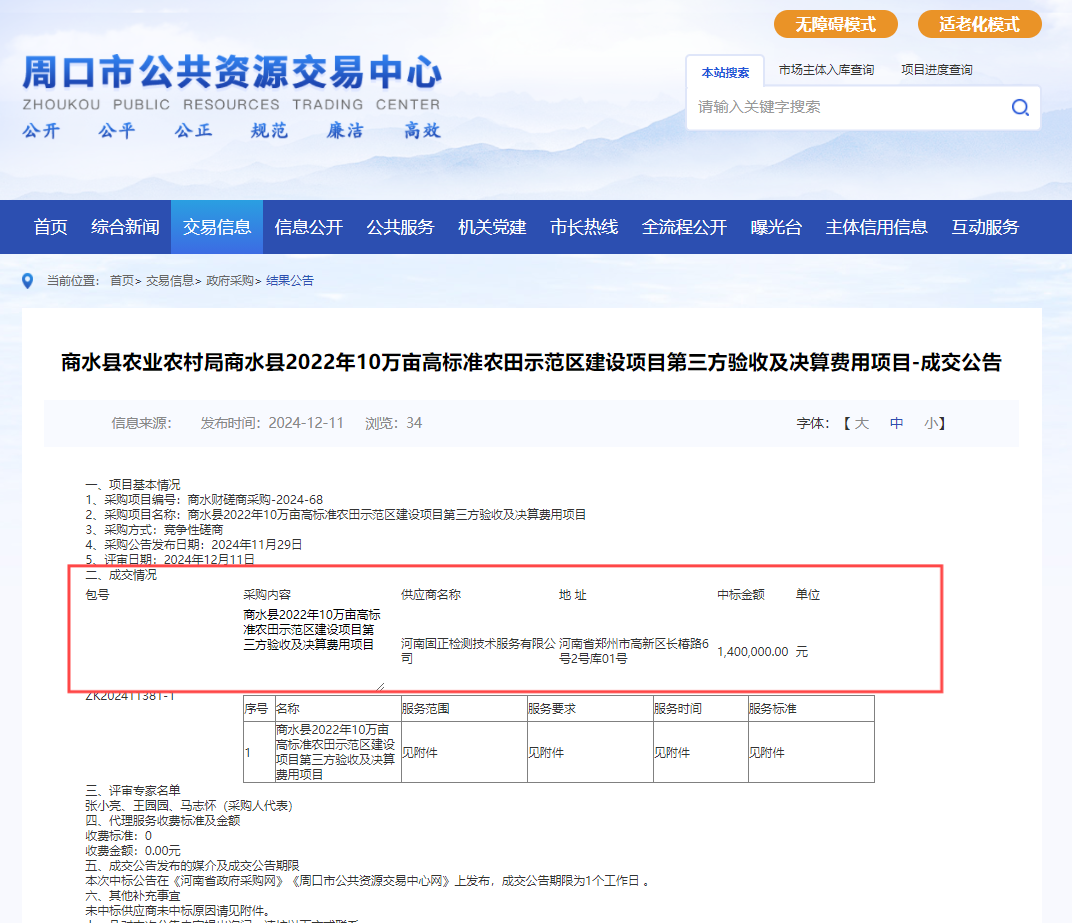Set font size to 小
Image resolution: width=1072 pixels, height=923 pixels.
click(930, 423)
